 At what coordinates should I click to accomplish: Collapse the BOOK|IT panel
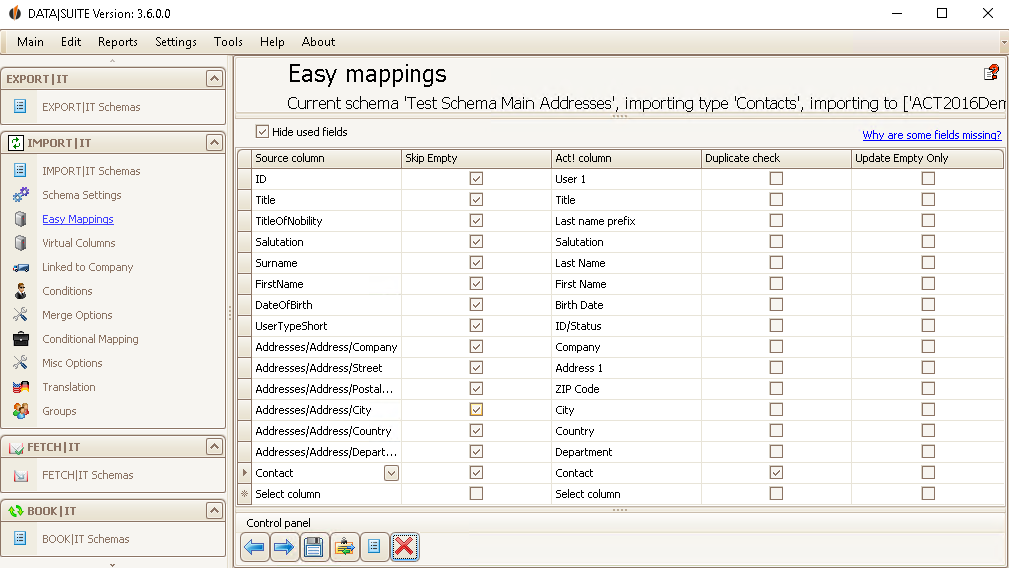(x=214, y=511)
